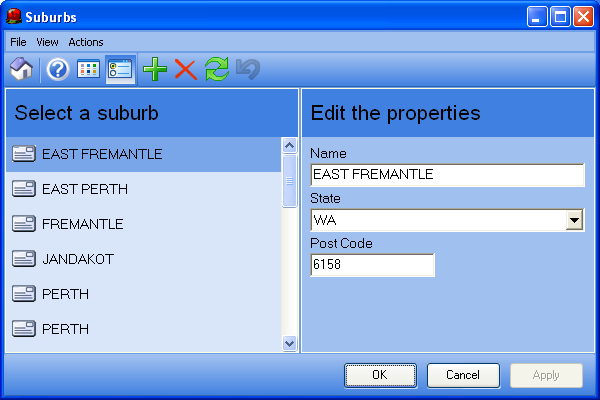Add a new suburb with the green plus
600x400 pixels.
[155, 69]
